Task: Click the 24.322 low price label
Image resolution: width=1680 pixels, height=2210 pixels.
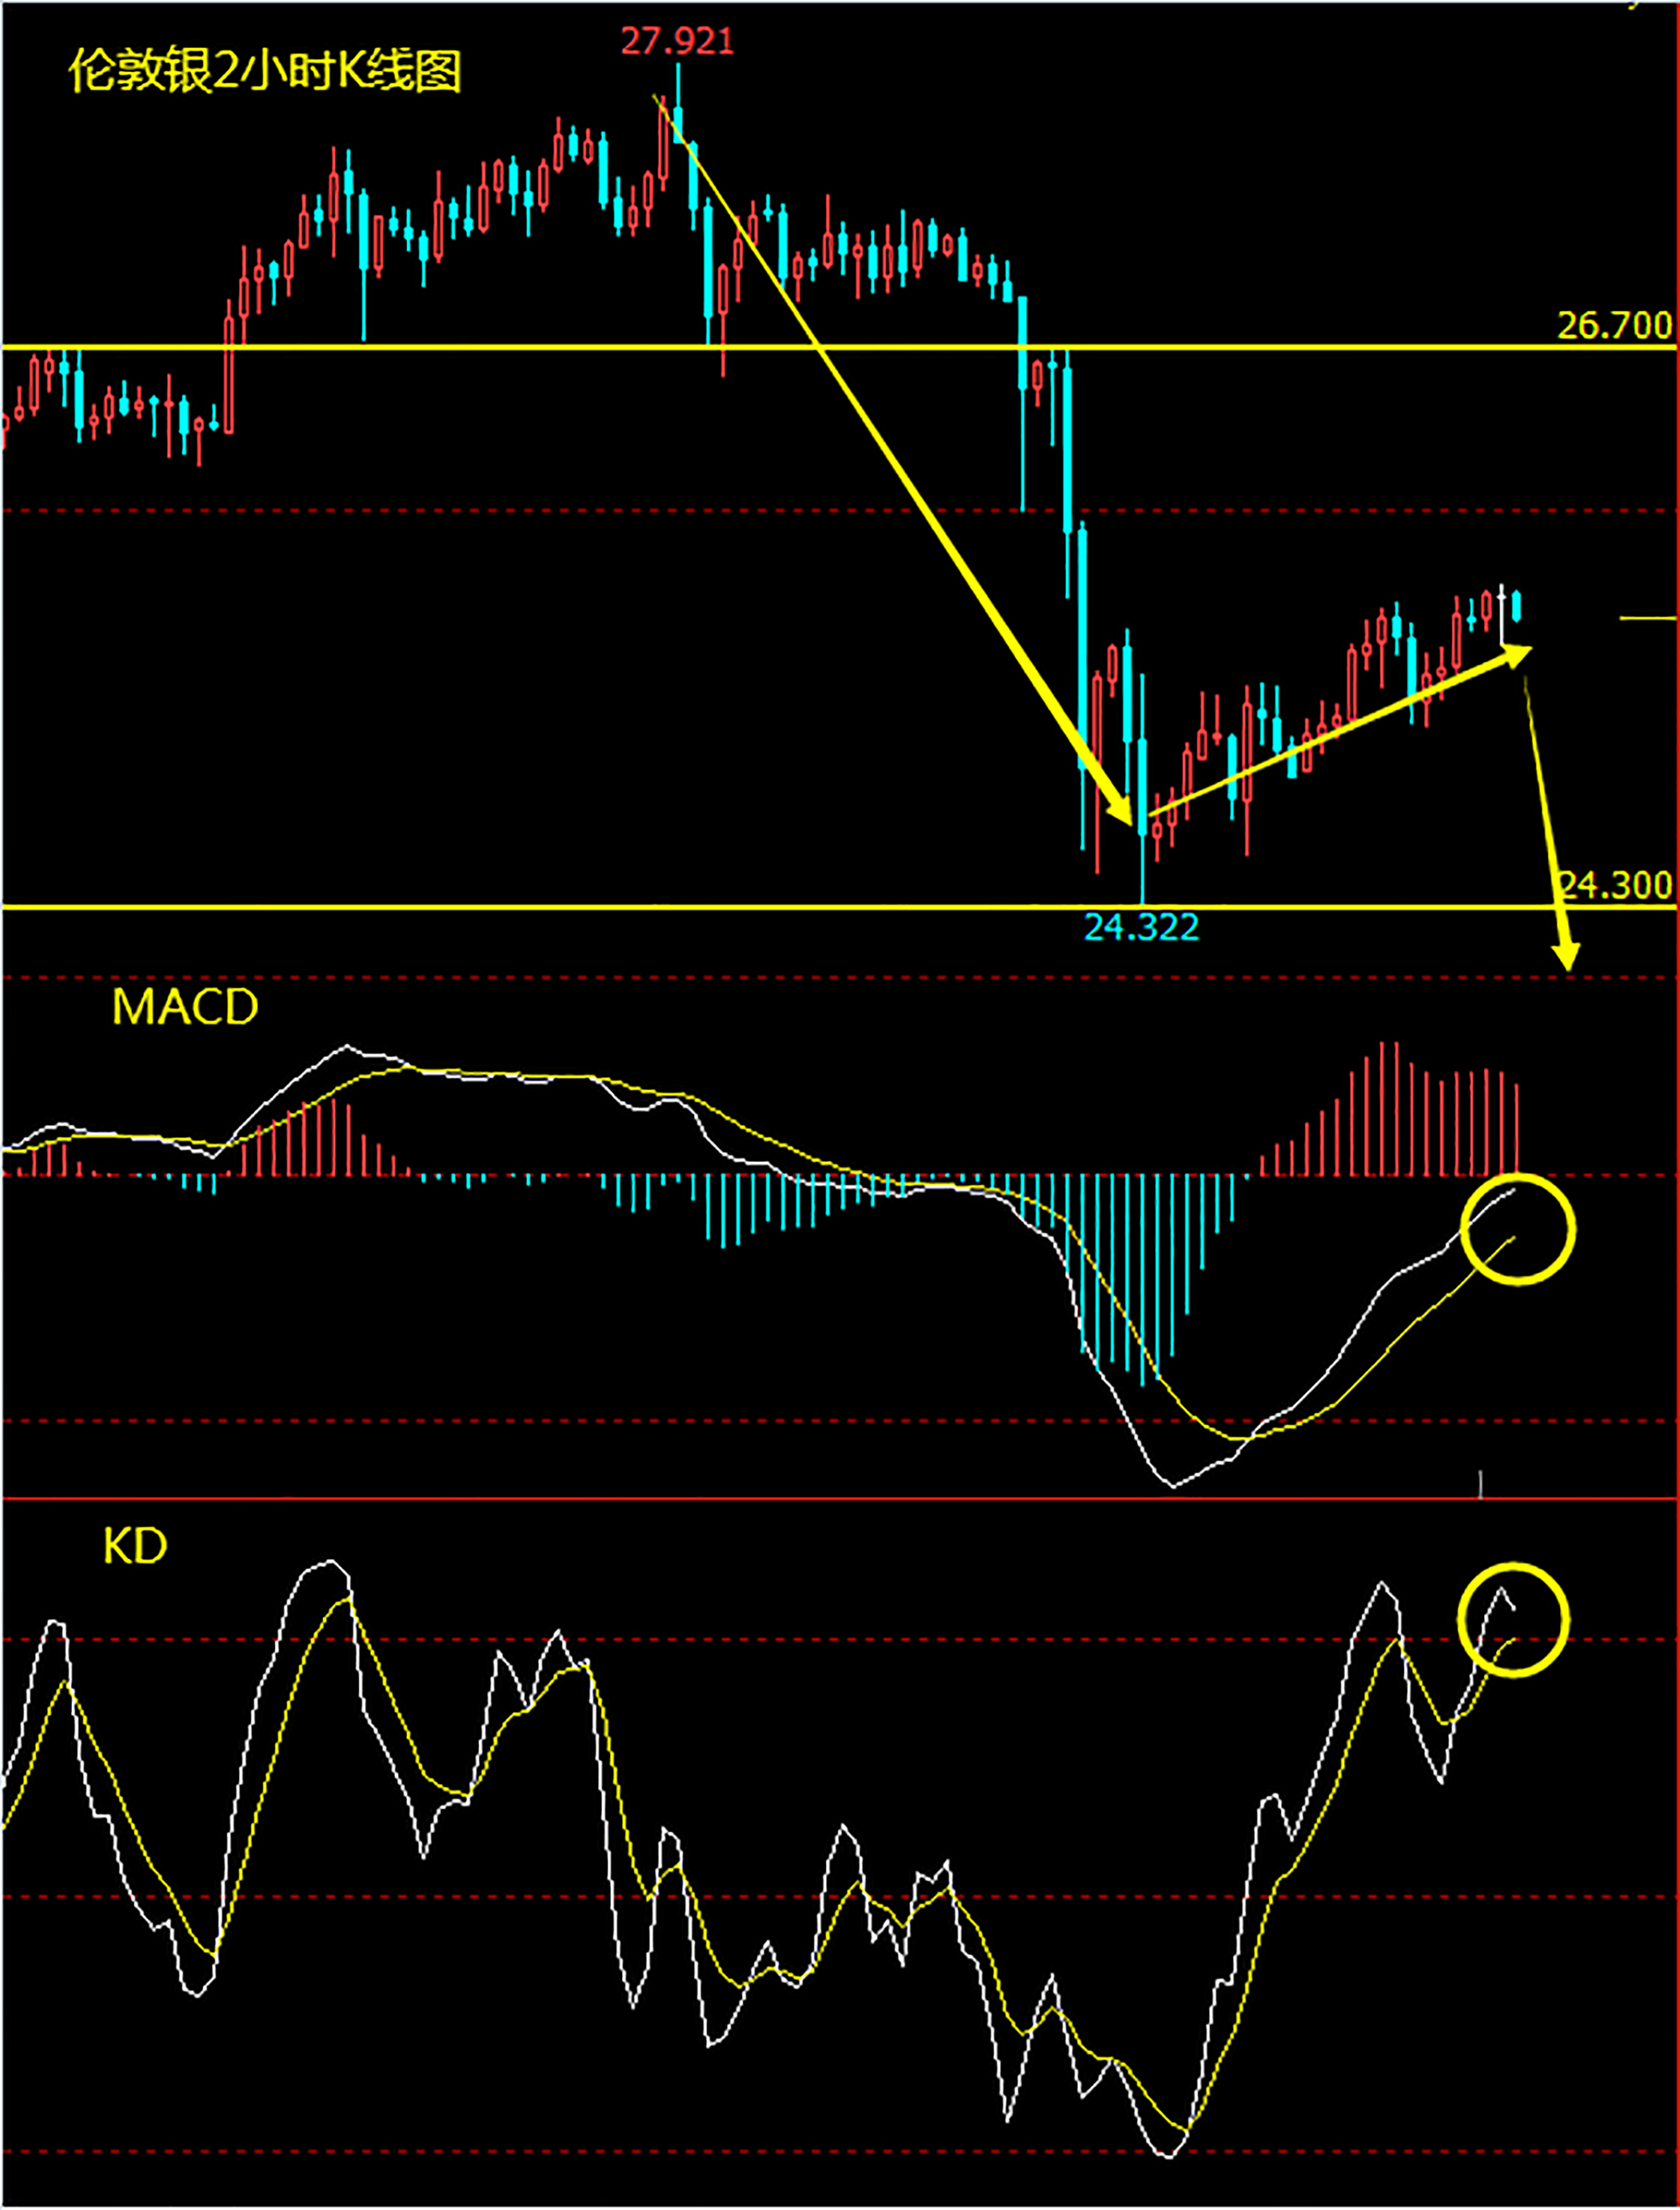Action: pyautogui.click(x=1141, y=927)
